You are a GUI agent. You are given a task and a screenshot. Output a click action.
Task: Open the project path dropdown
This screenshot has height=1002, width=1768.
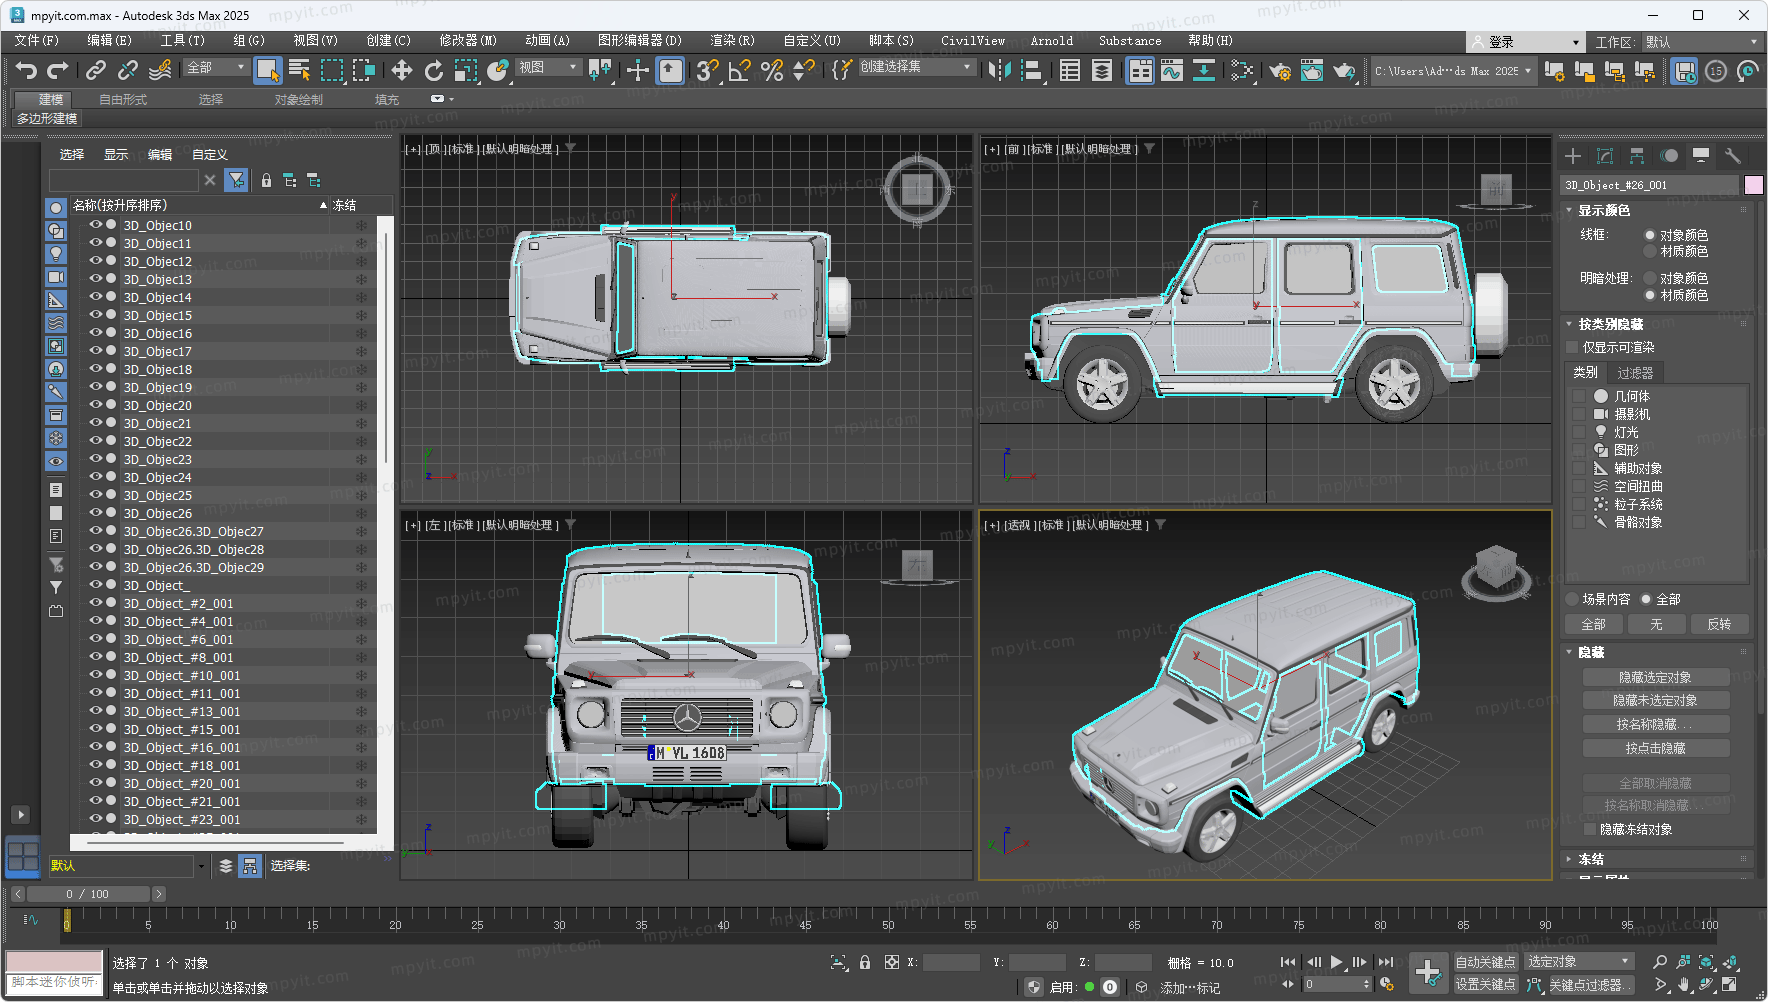[1453, 71]
